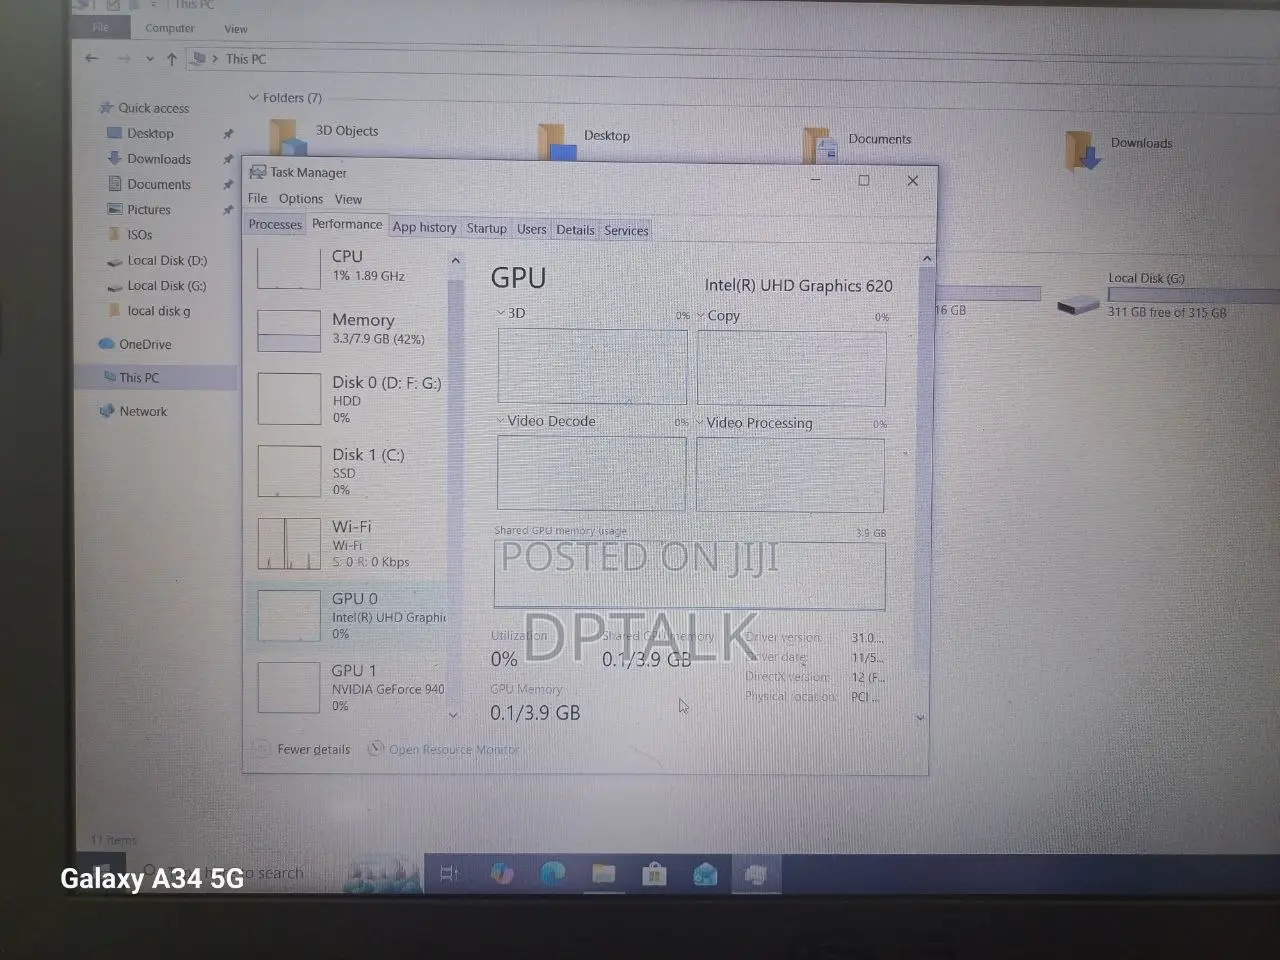Open the Computer ribbon tab in Explorer
The height and width of the screenshot is (960, 1280).
pos(170,28)
